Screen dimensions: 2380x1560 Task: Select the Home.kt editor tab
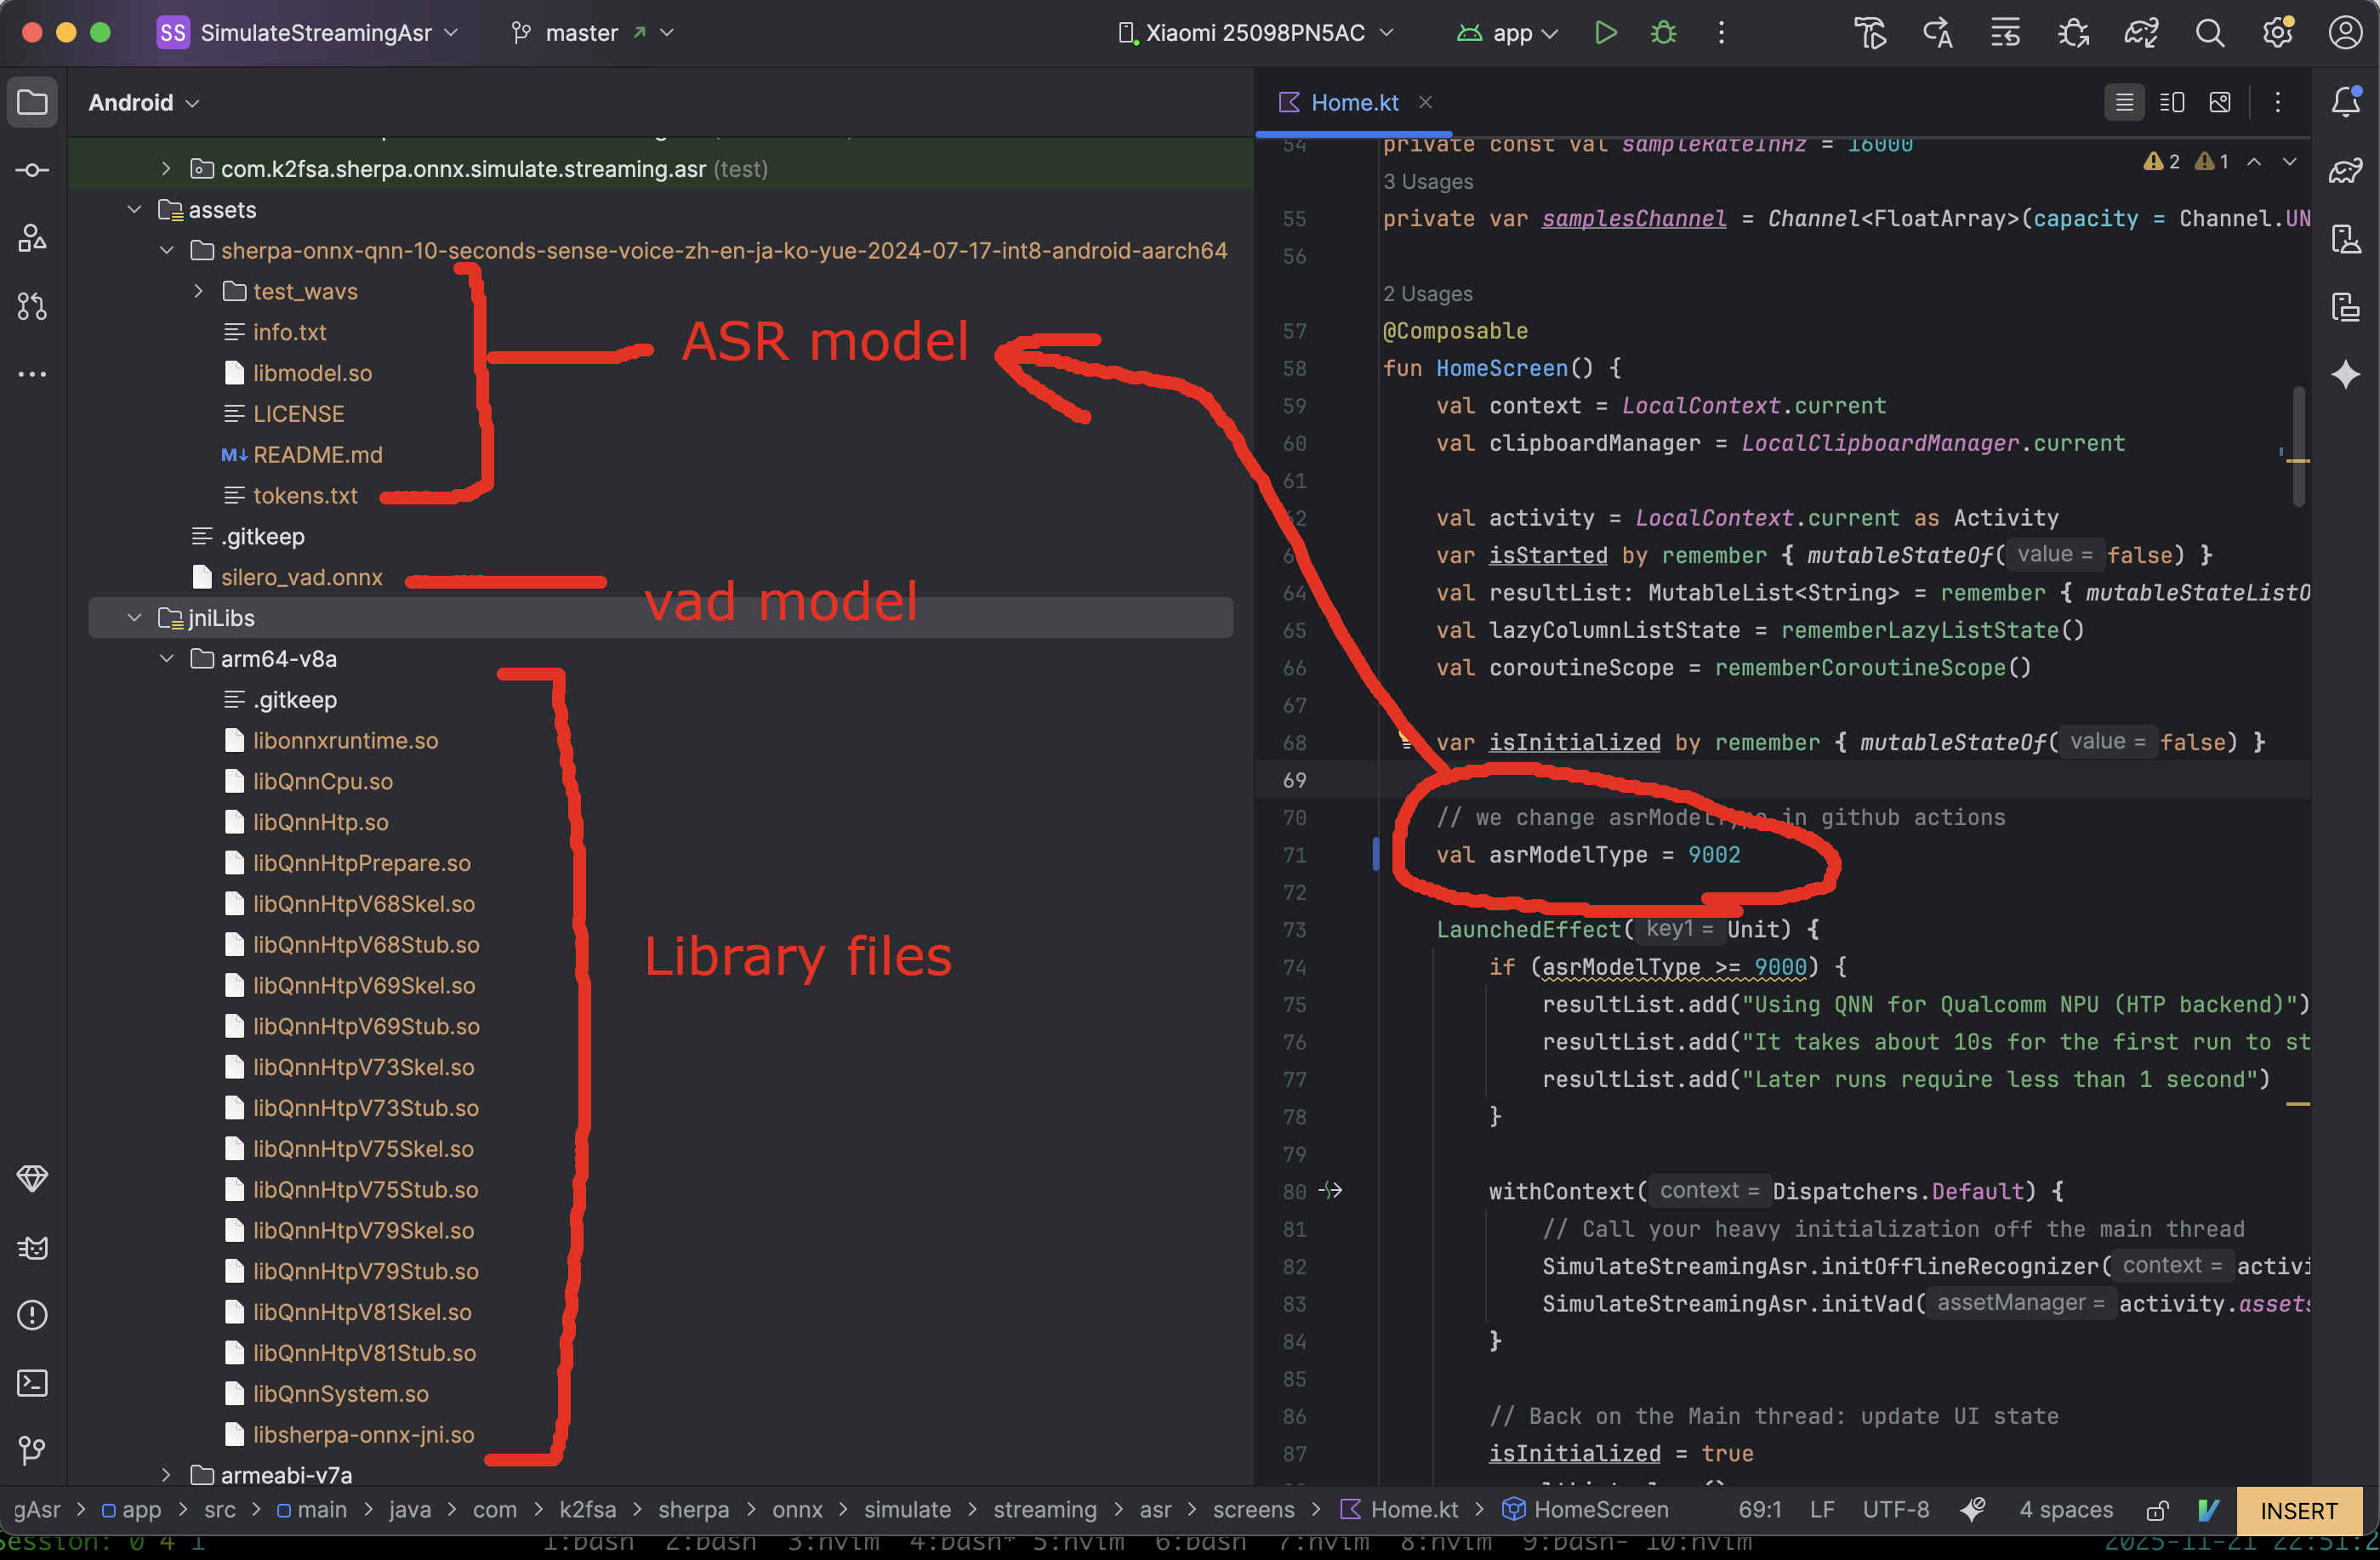point(1354,102)
